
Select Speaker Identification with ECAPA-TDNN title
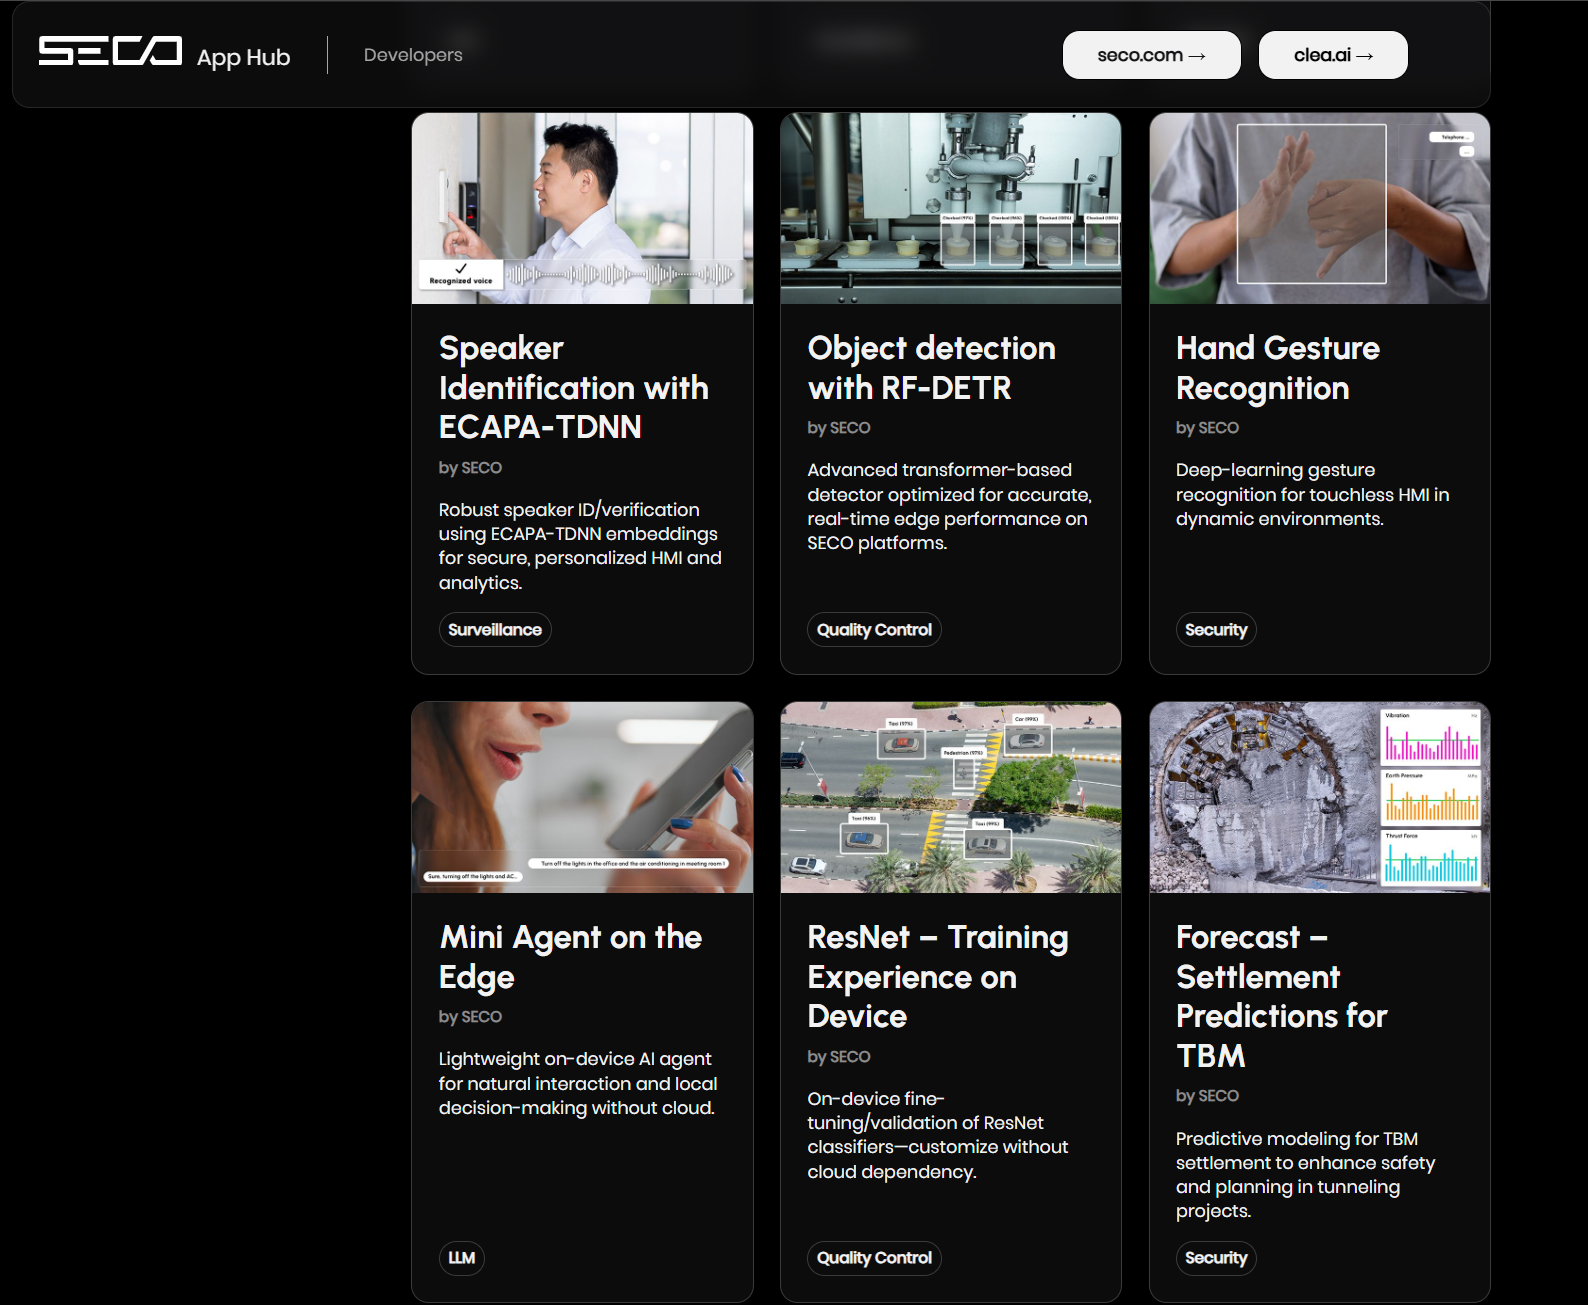[574, 387]
